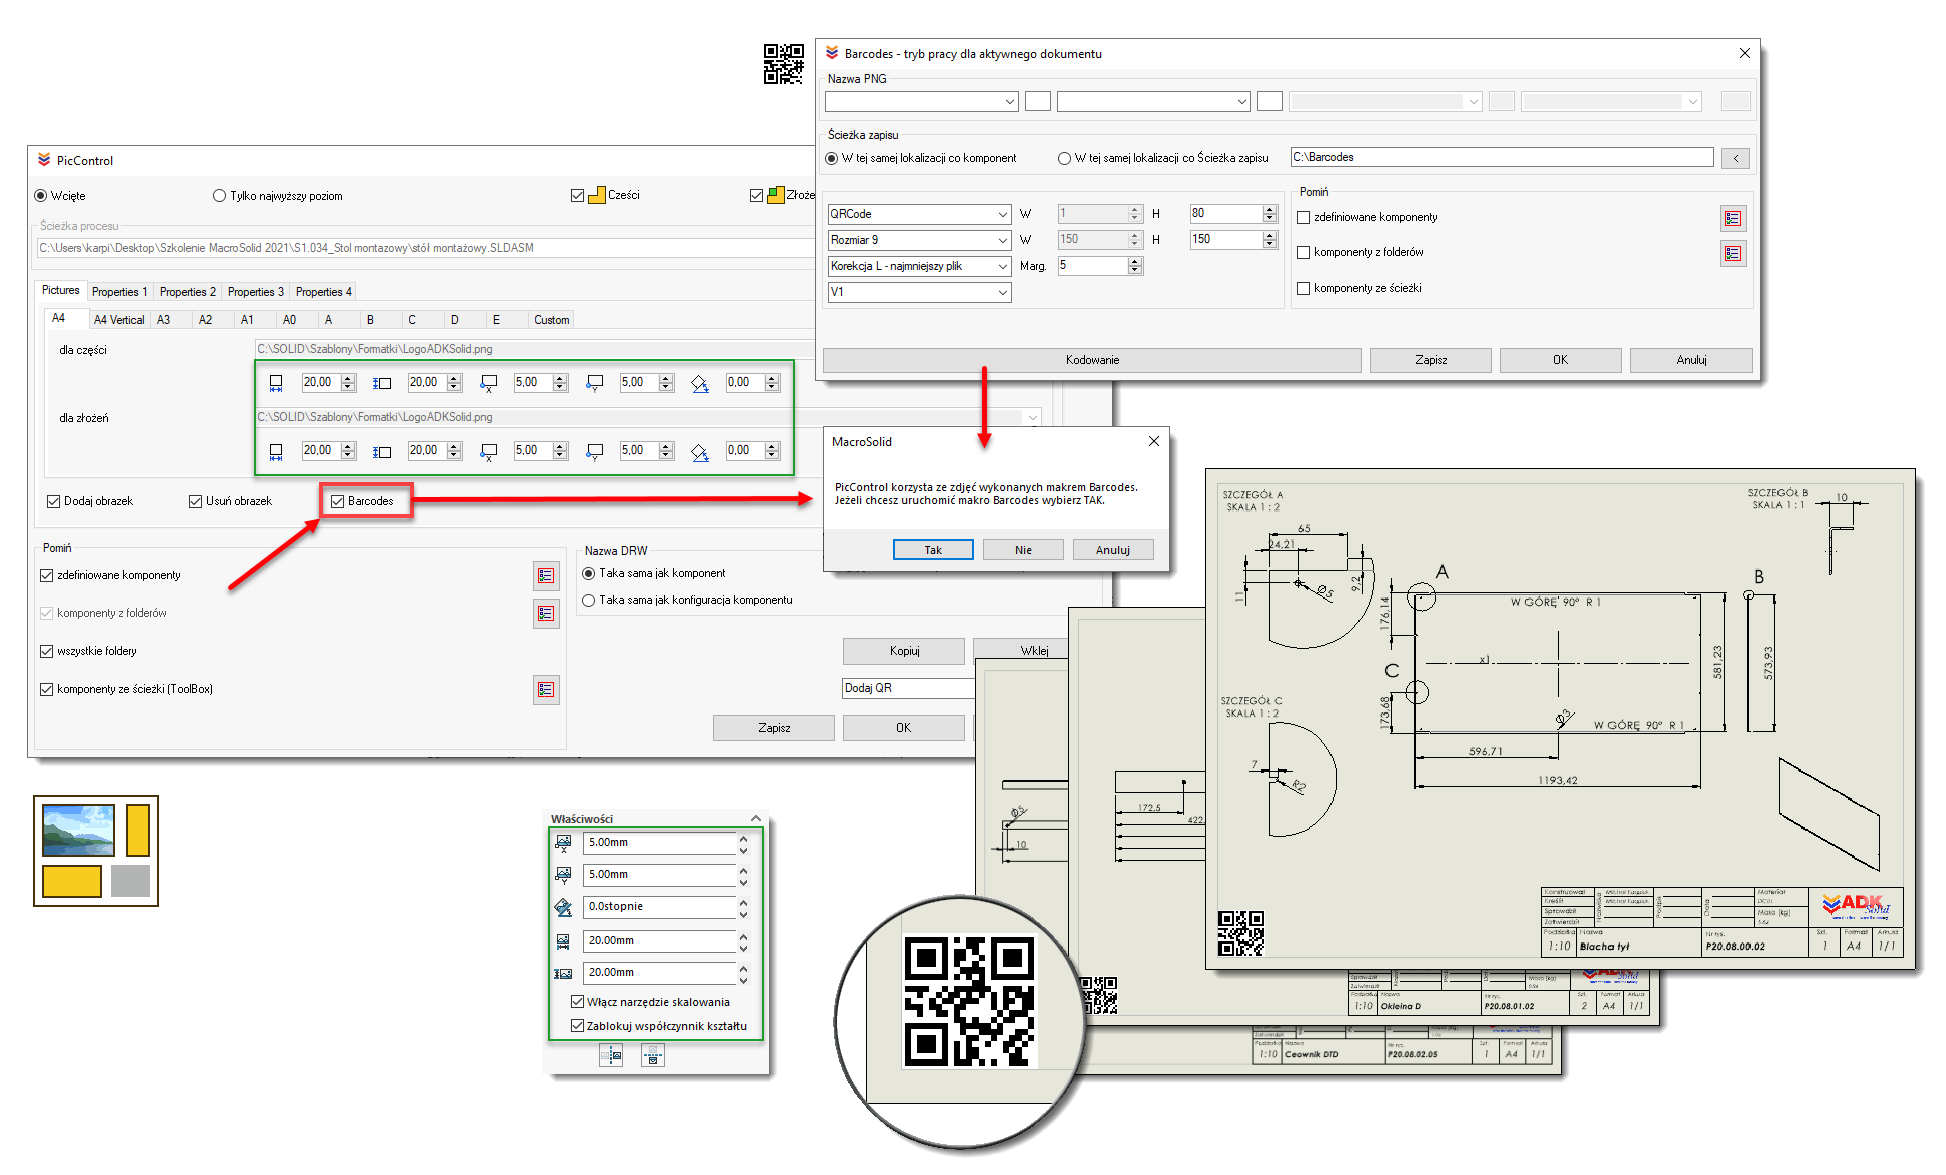1946x1175 pixels.
Task: Select the A4 Vertical format tab
Action: coord(119,320)
